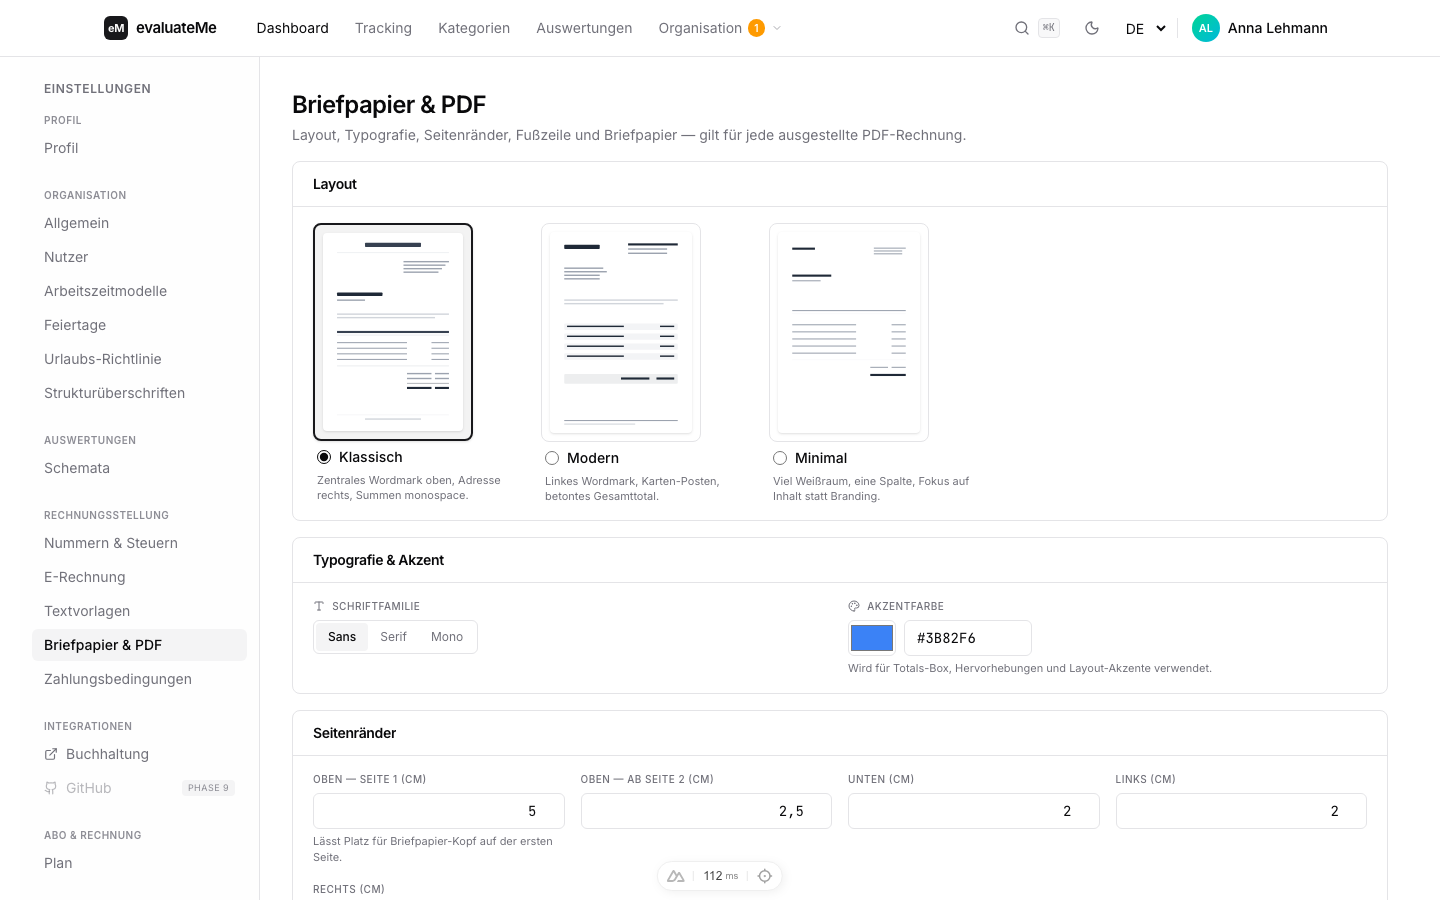Open Arbeitszeitmodelle settings
This screenshot has width=1440, height=900.
tap(139, 291)
